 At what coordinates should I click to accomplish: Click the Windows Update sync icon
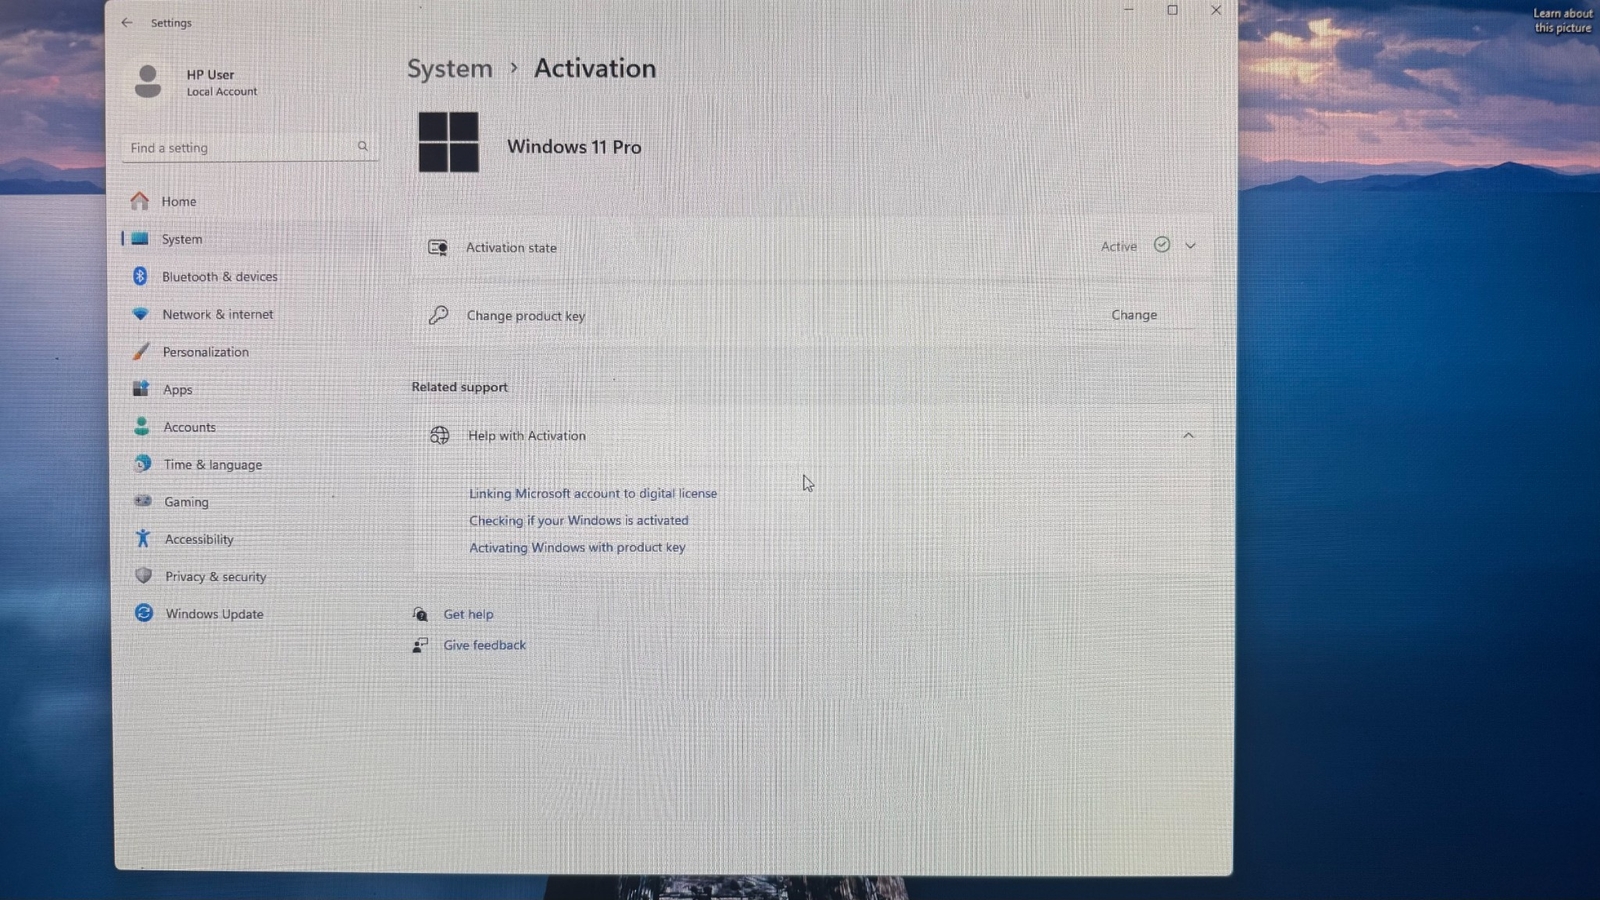point(144,613)
